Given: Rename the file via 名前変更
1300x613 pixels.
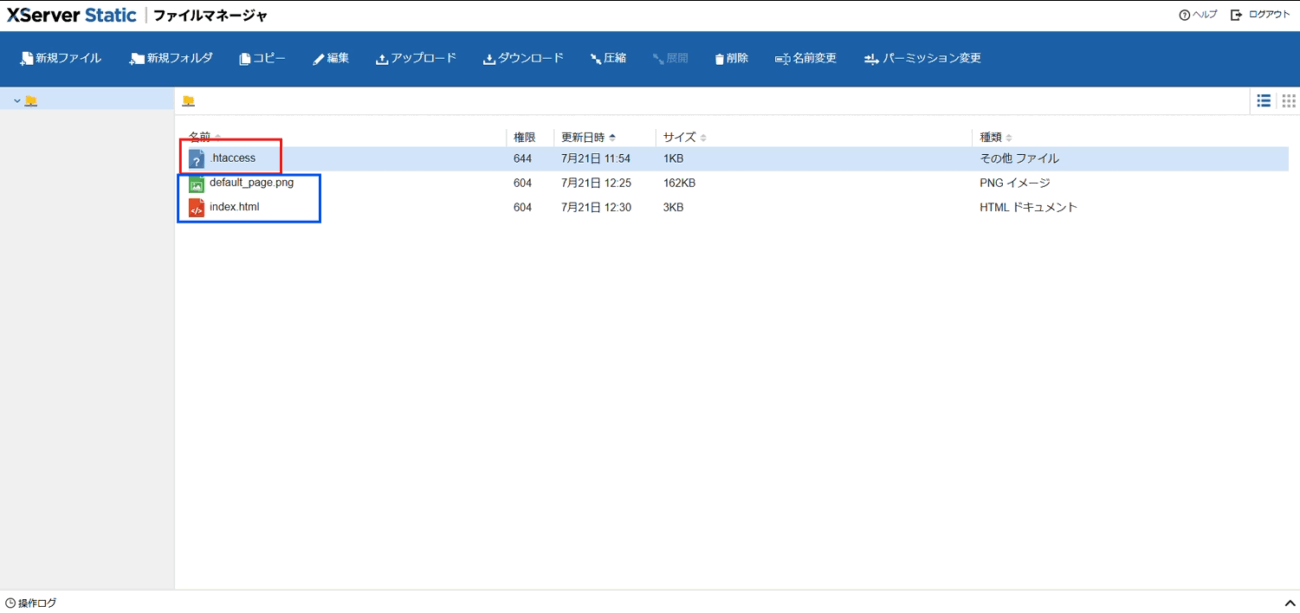Looking at the screenshot, I should point(805,59).
